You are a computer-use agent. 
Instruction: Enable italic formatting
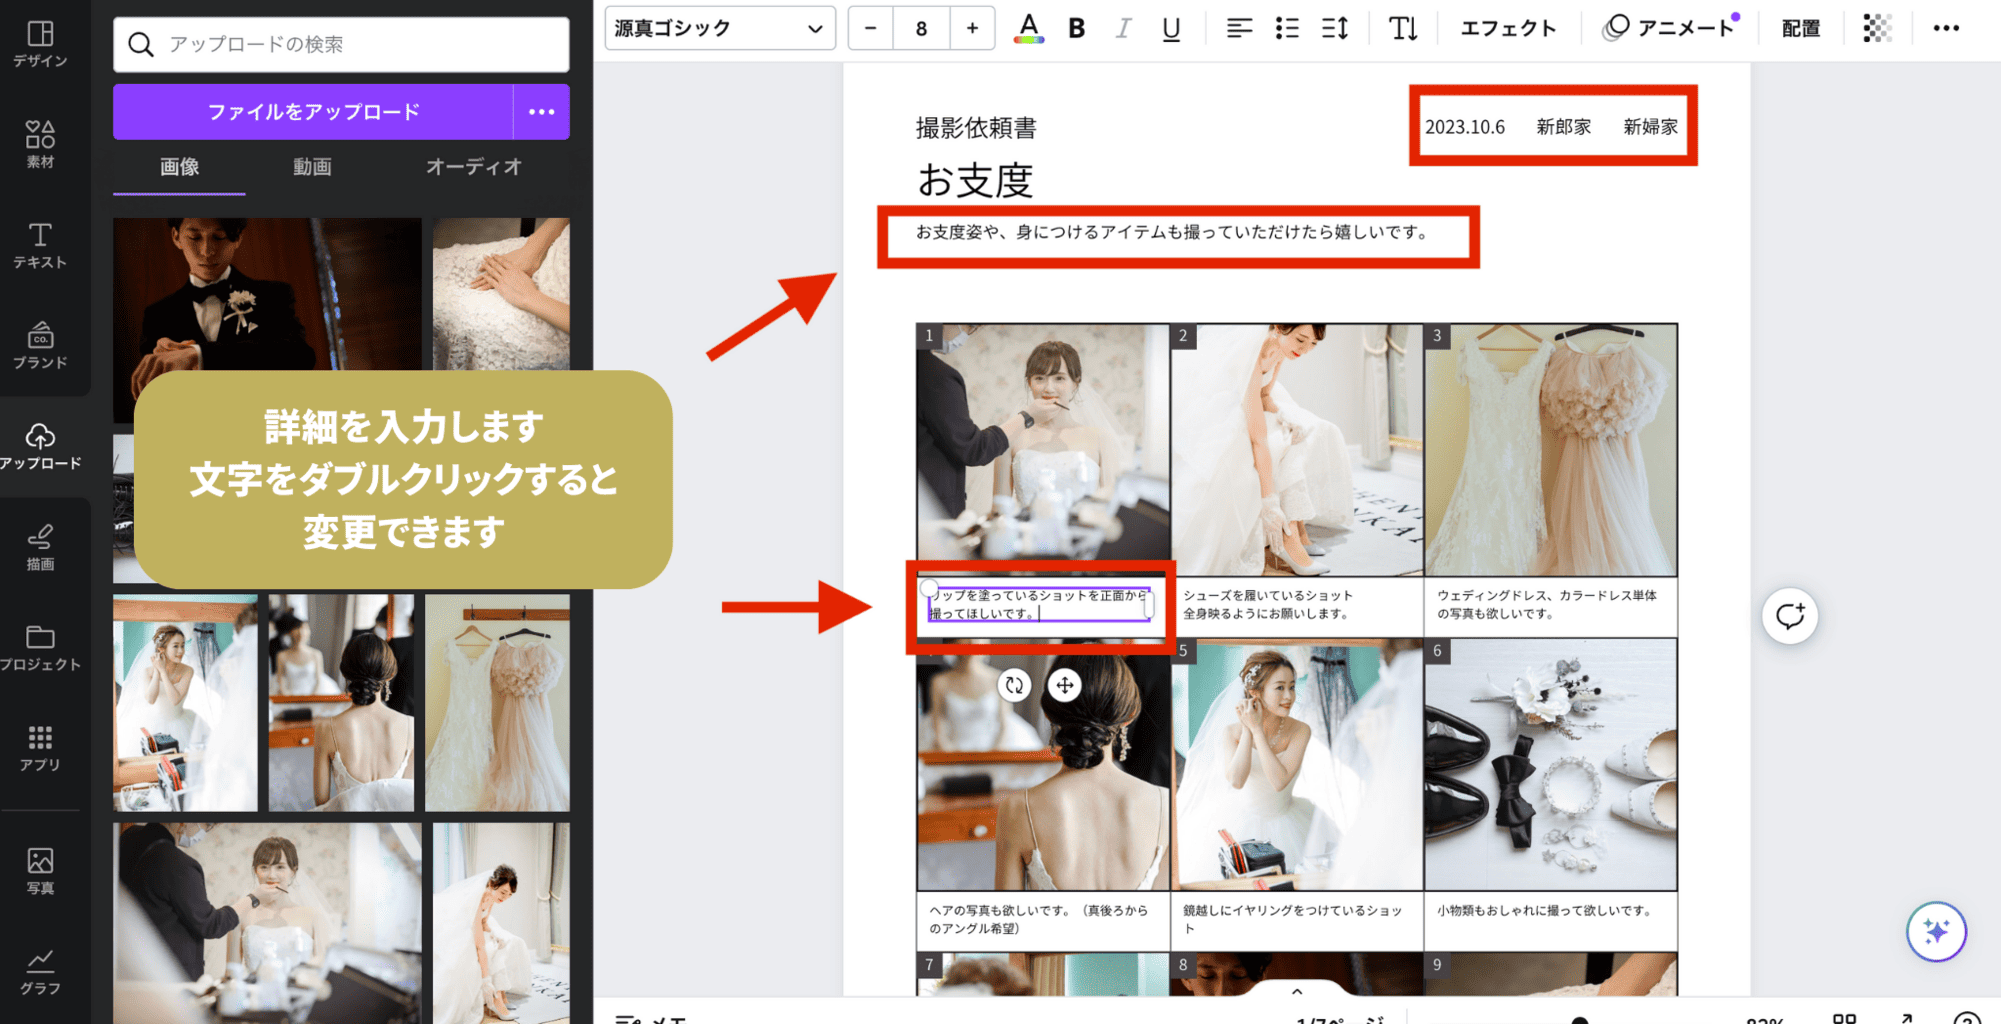pyautogui.click(x=1123, y=28)
